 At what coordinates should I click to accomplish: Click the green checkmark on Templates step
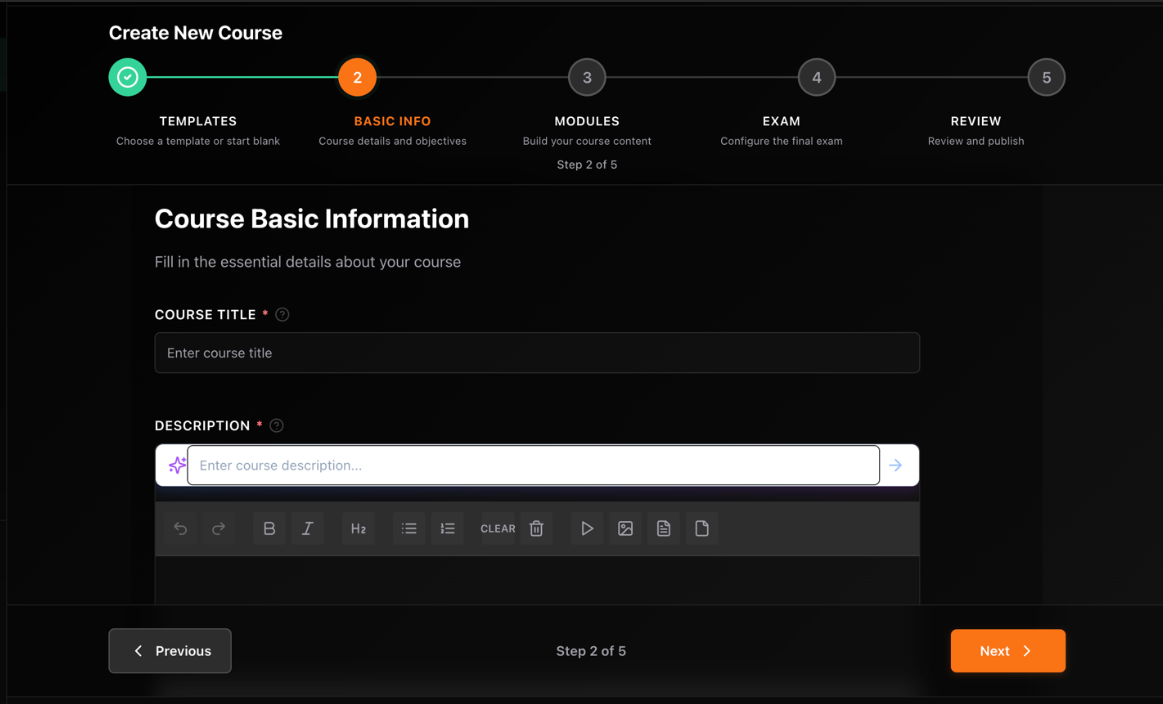(x=127, y=76)
